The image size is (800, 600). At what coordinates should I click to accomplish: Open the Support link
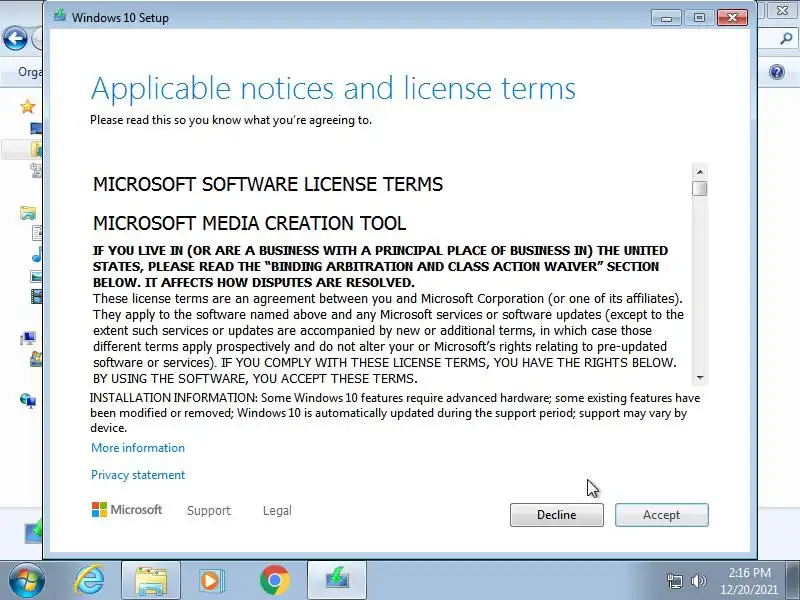coord(209,510)
